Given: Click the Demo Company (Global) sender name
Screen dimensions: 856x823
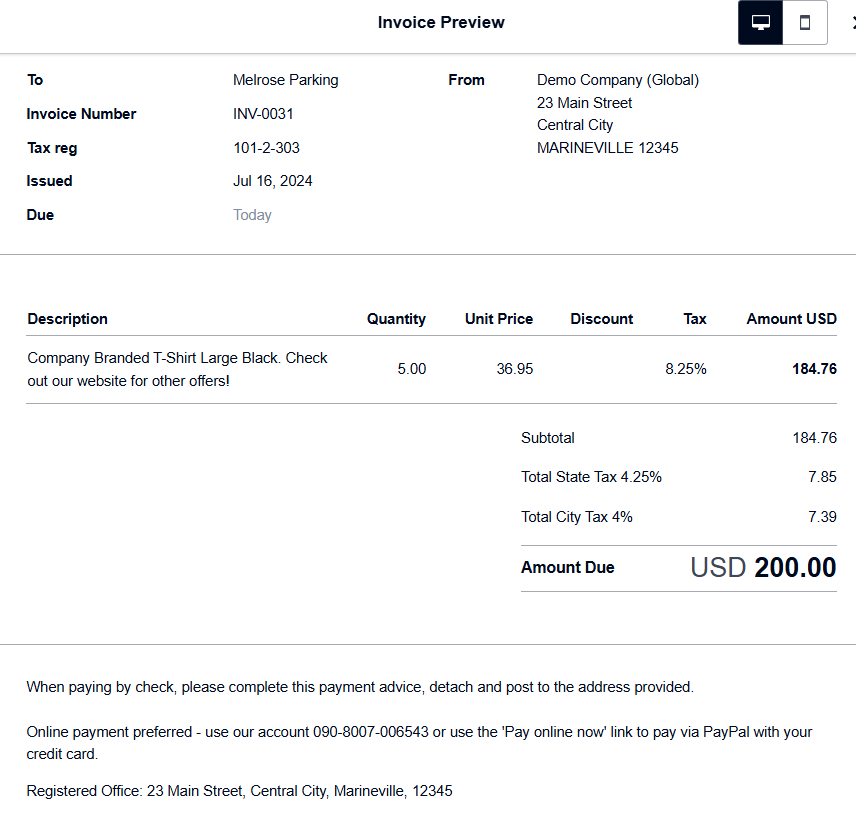Looking at the screenshot, I should click(x=617, y=80).
